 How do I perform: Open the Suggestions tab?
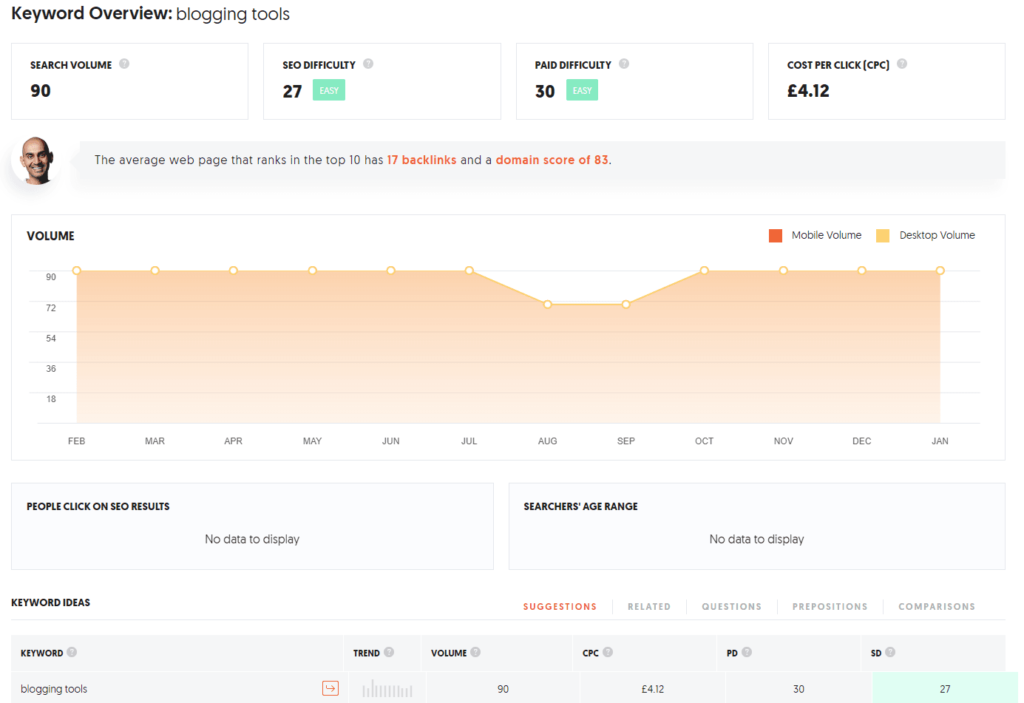tap(559, 607)
